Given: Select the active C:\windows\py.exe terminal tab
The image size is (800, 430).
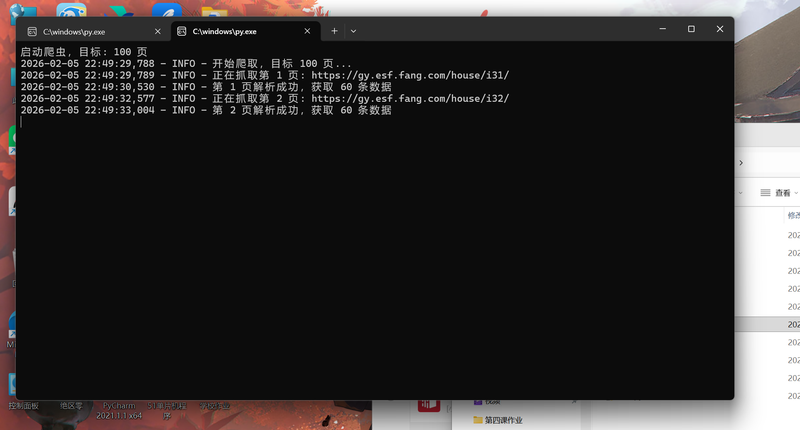Looking at the screenshot, I should coord(245,32).
